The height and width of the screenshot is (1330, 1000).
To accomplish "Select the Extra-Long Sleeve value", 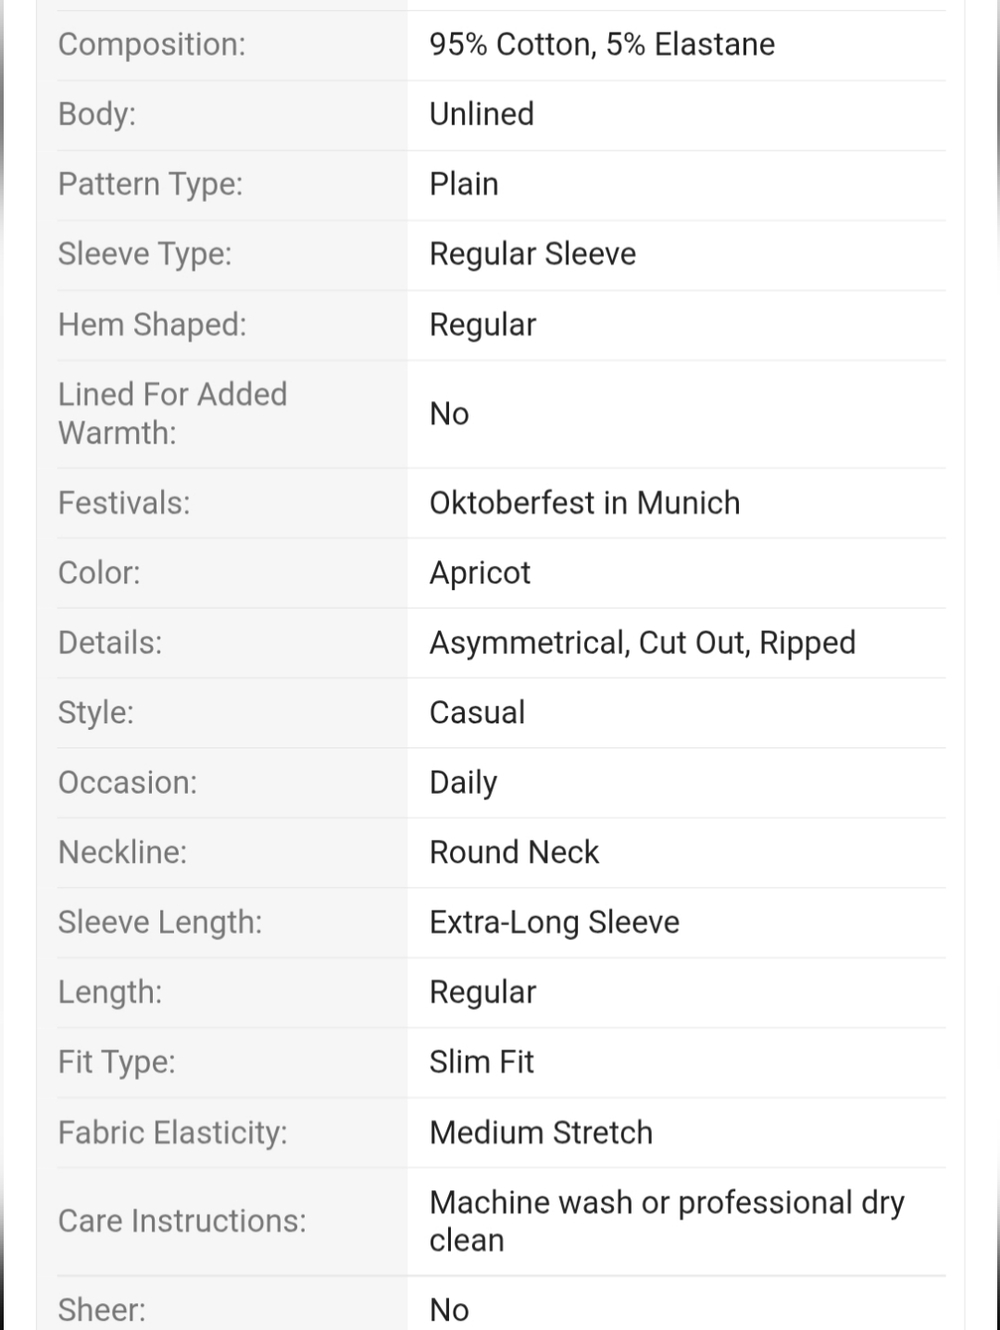I will (554, 922).
